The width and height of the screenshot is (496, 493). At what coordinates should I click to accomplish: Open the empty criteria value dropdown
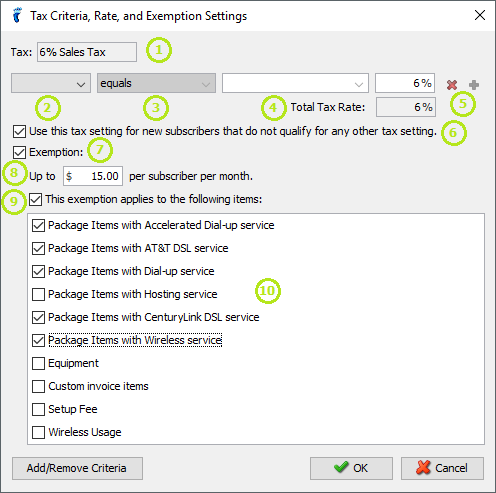point(295,83)
